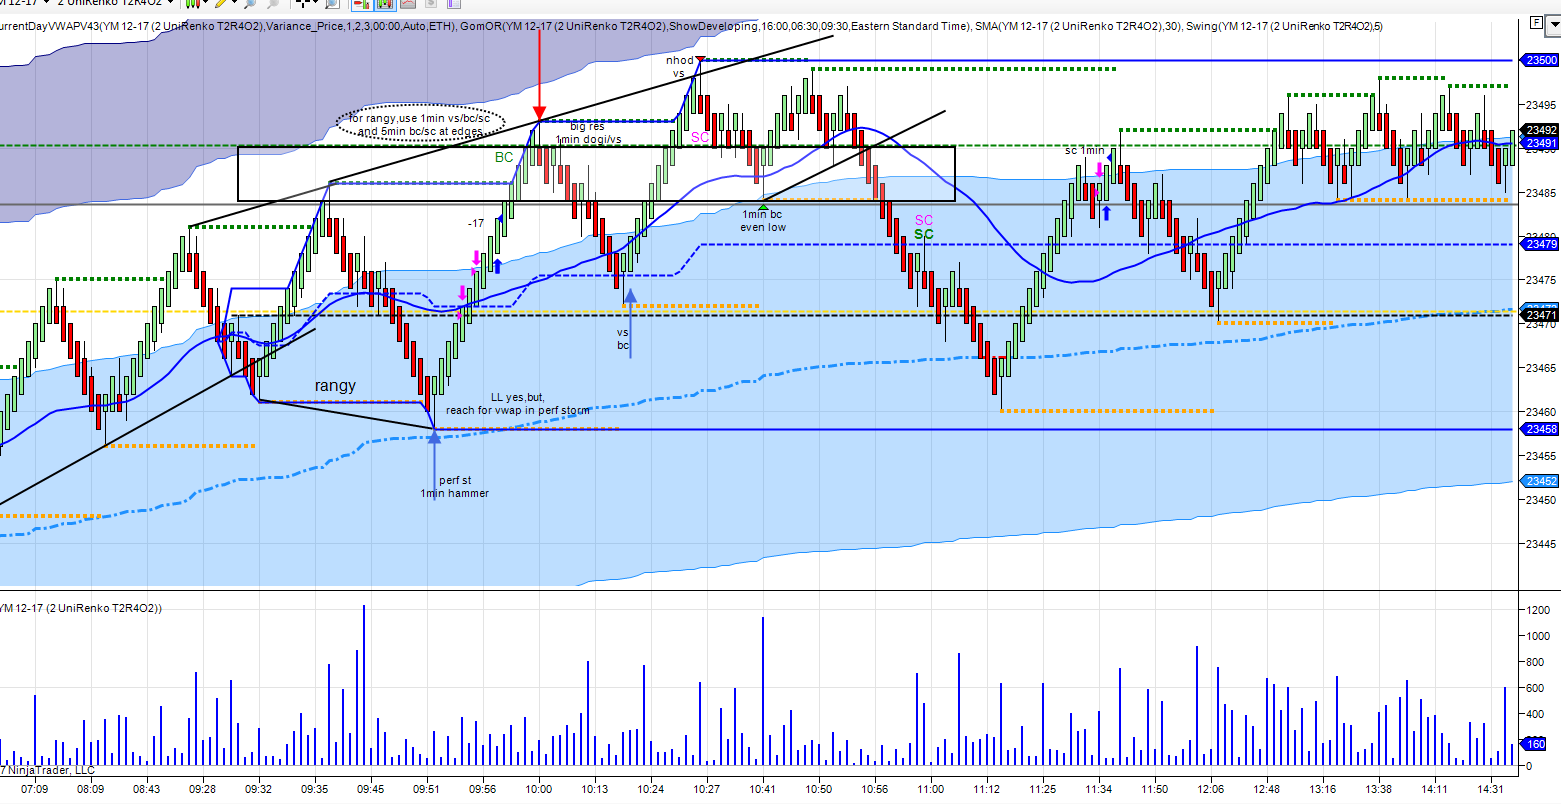This screenshot has width=1561, height=804.
Task: Click the 11:12 time axis label
Action: (987, 790)
